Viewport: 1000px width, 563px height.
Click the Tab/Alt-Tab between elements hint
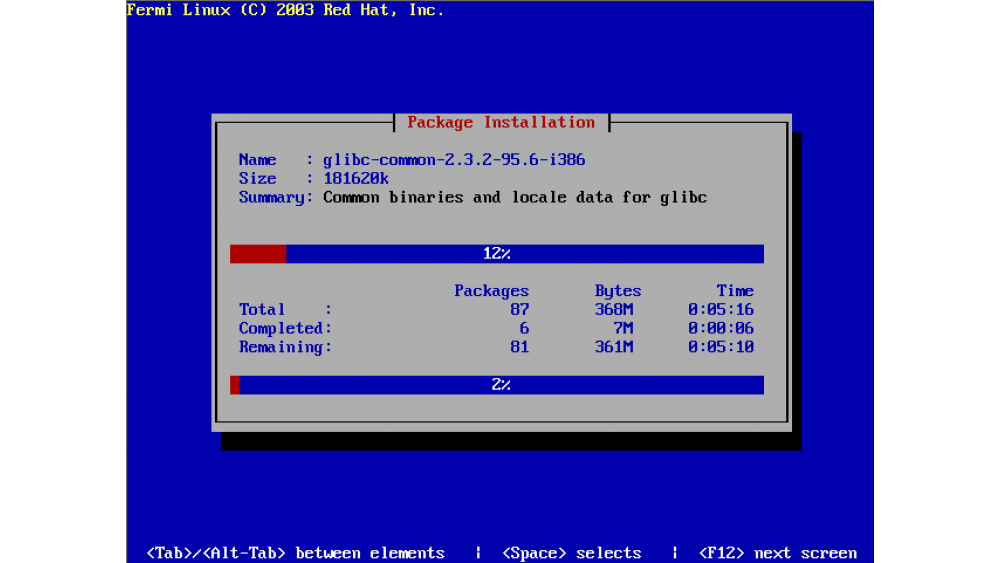point(295,553)
